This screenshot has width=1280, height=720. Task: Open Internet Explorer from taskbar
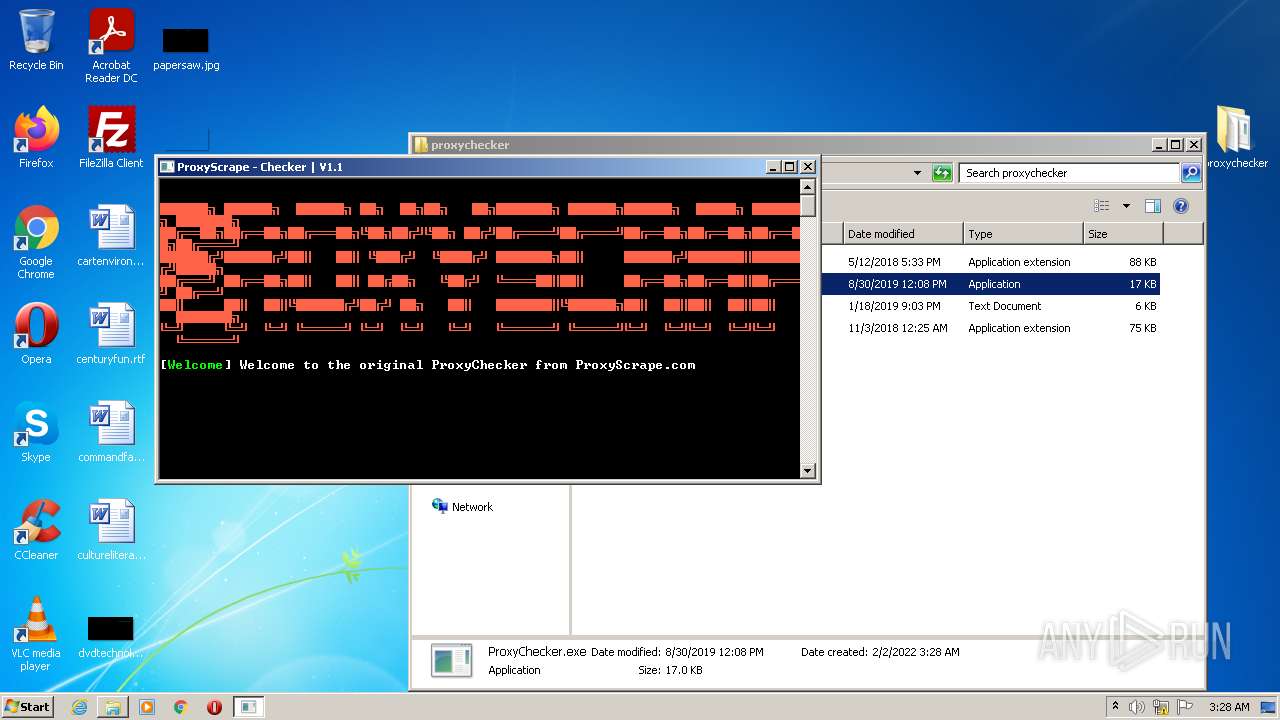[x=79, y=707]
